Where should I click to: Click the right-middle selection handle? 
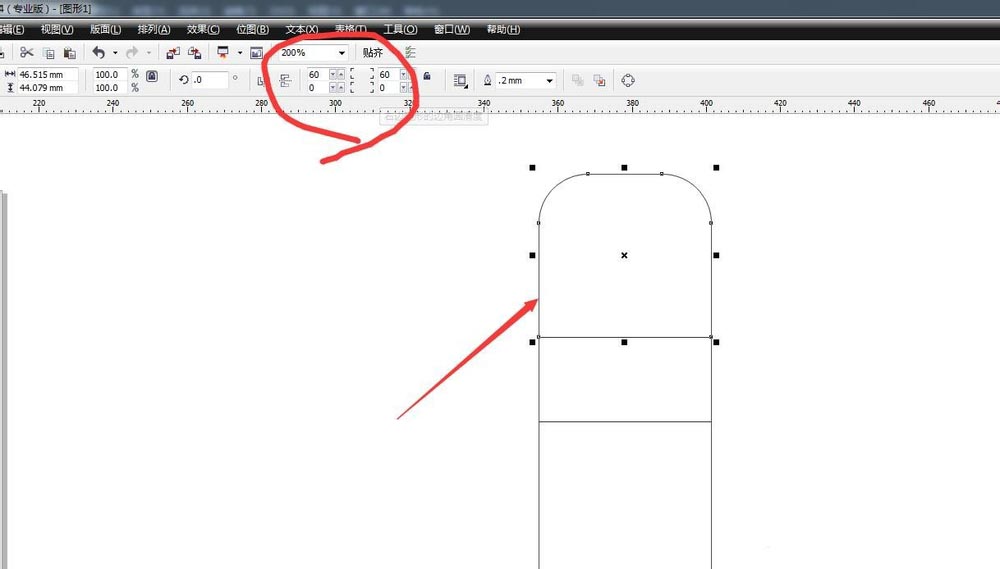716,255
